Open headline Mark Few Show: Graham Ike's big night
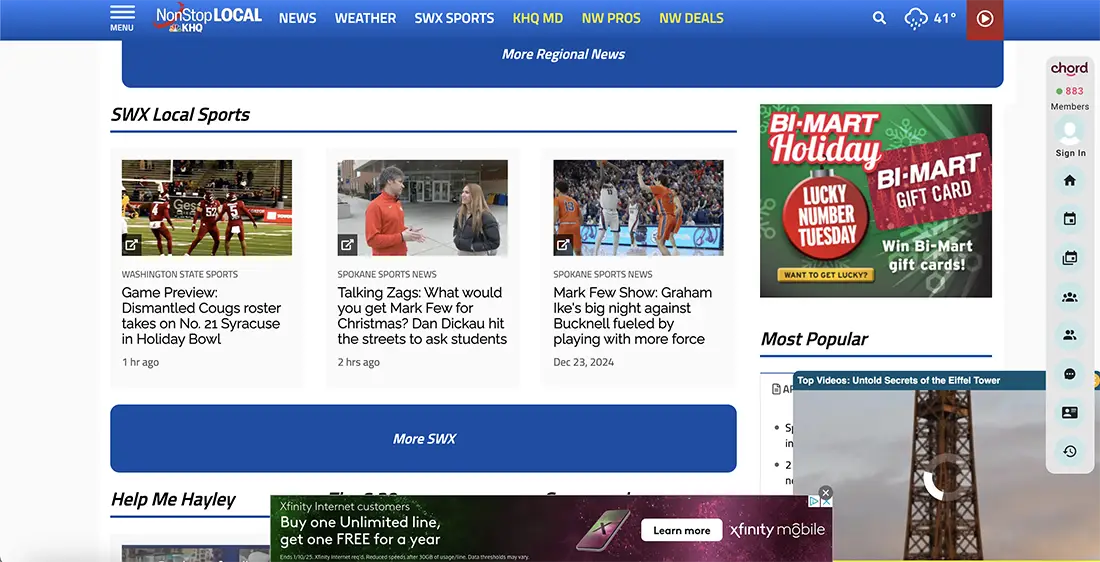Screen dimensions: 1100x562 point(633,316)
